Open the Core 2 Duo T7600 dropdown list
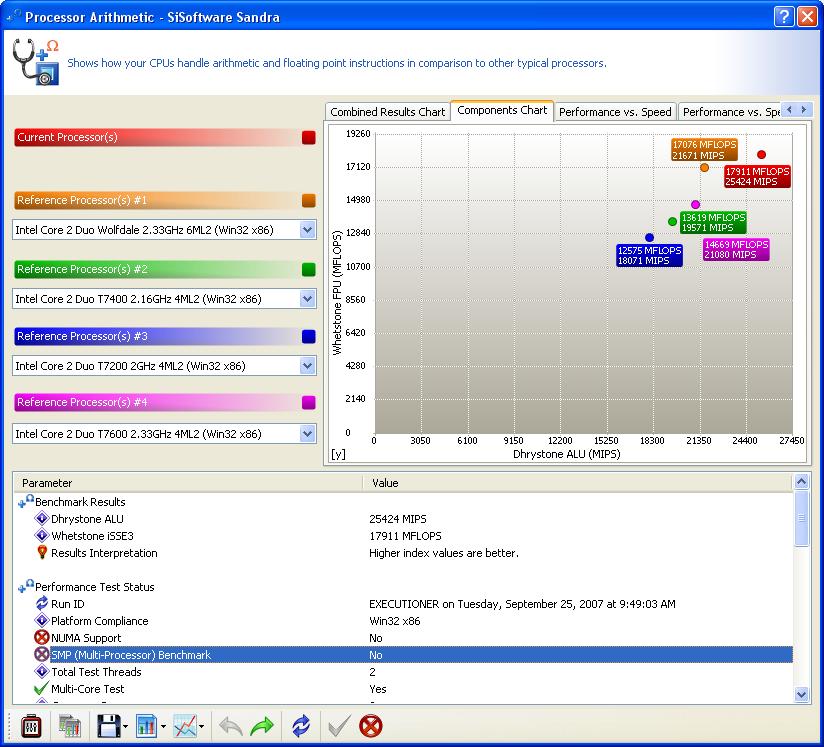824x747 pixels. coord(308,434)
